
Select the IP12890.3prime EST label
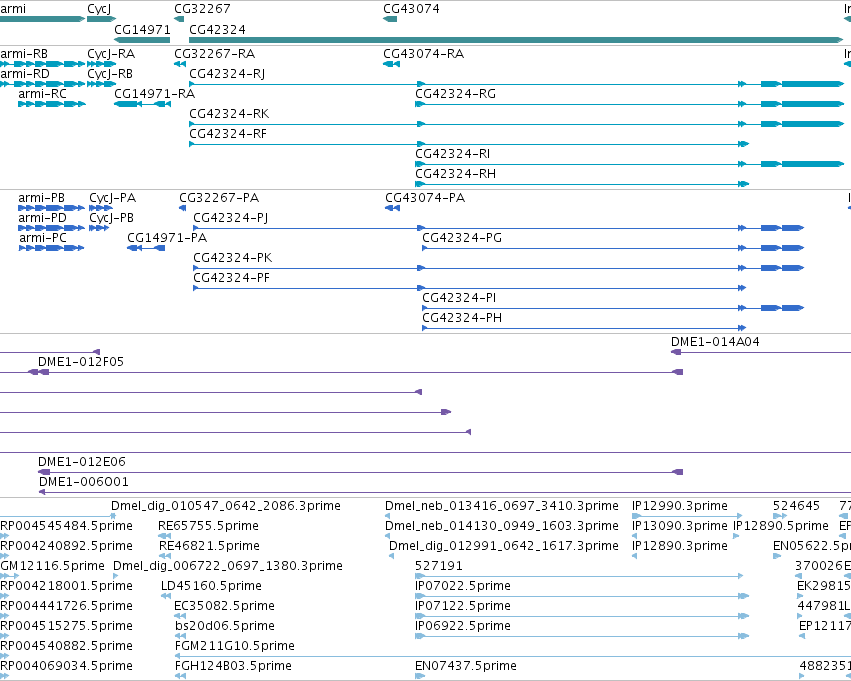(x=679, y=546)
